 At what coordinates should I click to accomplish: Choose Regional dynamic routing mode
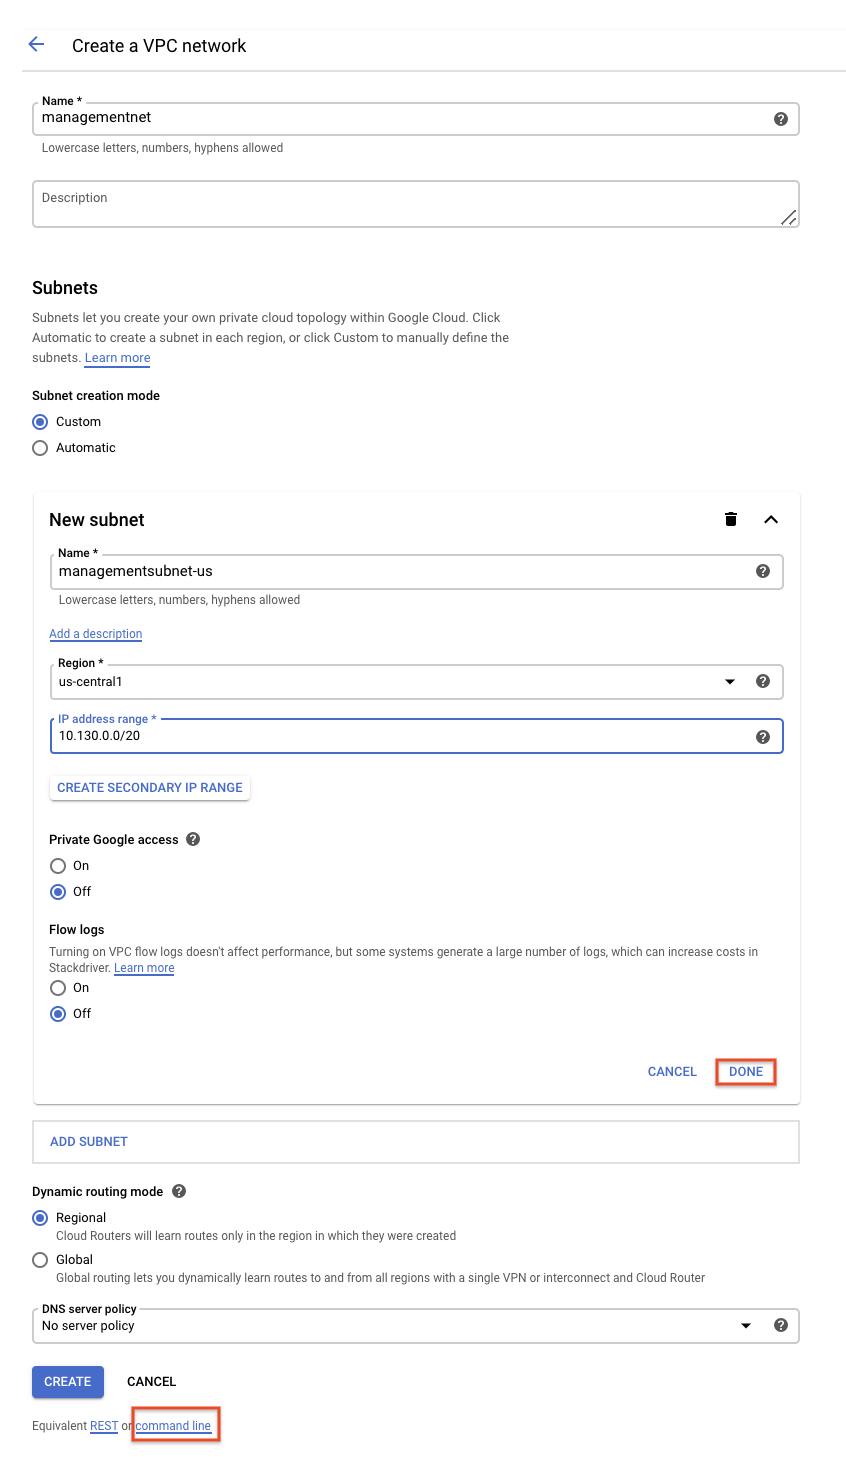(x=40, y=1218)
